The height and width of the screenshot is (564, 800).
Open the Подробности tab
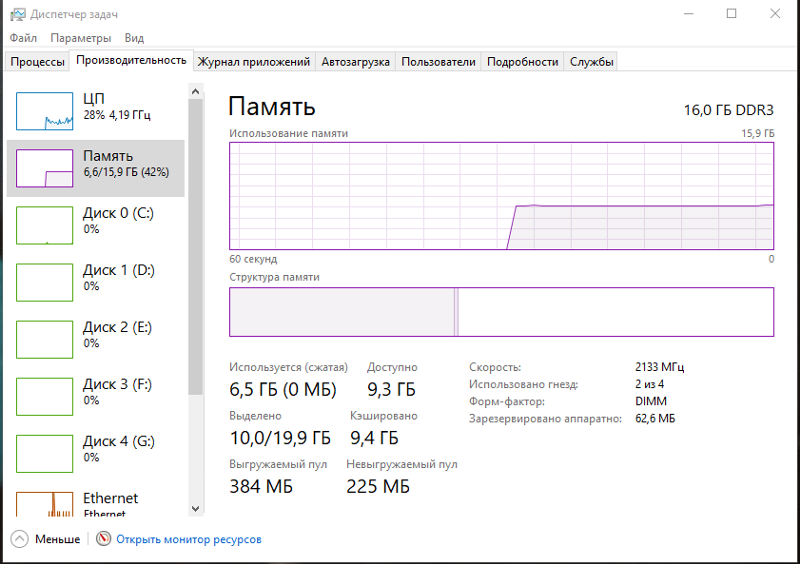[522, 62]
